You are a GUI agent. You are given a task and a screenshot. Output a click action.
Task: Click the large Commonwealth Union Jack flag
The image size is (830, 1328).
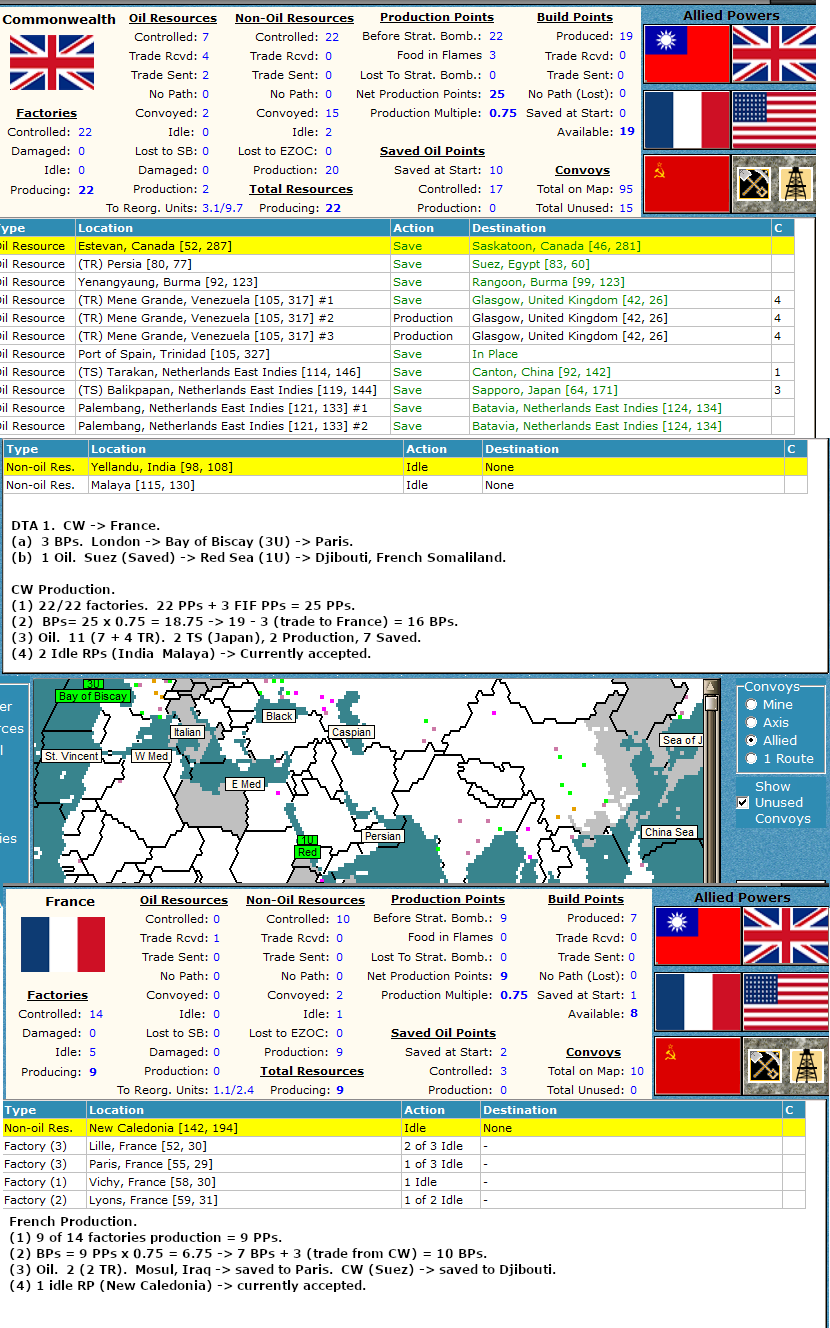pyautogui.click(x=51, y=62)
